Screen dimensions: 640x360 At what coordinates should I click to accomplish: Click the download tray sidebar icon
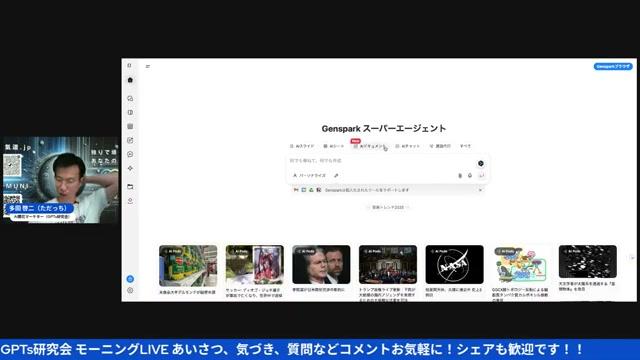tap(130, 201)
